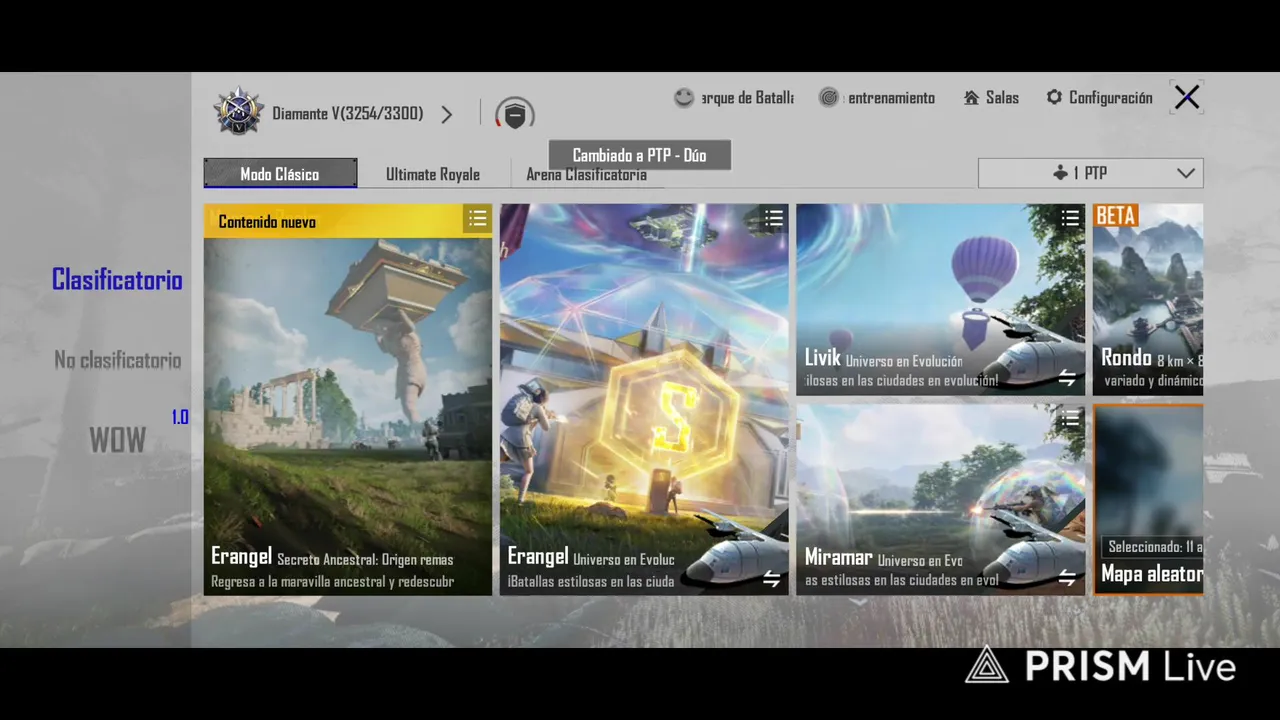This screenshot has height=720, width=1280.
Task: Swap mode icon on Erangel Universo card
Action: tap(772, 579)
